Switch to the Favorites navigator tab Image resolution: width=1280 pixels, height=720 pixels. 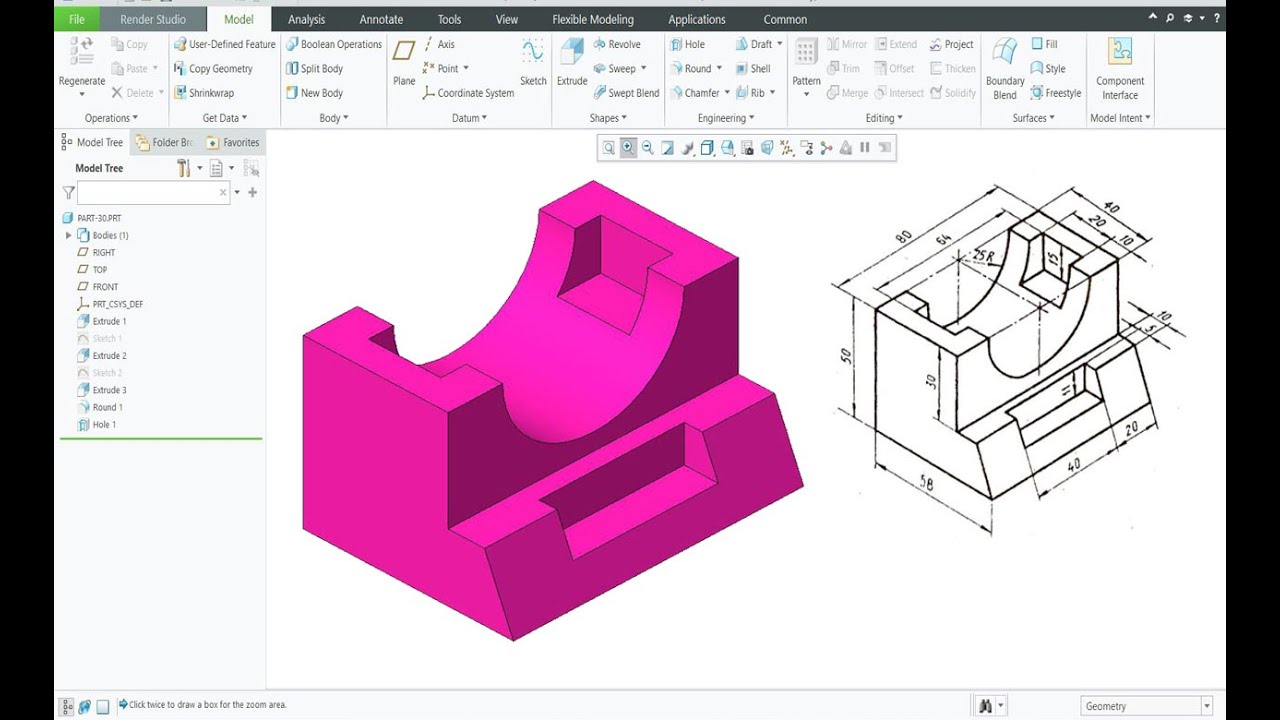(x=233, y=142)
